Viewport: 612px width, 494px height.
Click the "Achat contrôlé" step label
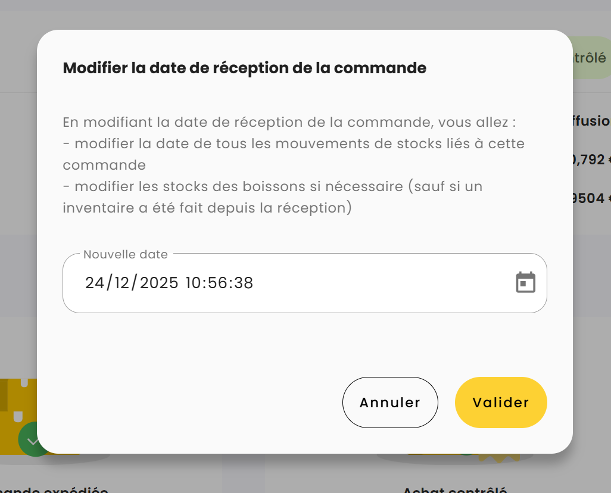click(455, 489)
